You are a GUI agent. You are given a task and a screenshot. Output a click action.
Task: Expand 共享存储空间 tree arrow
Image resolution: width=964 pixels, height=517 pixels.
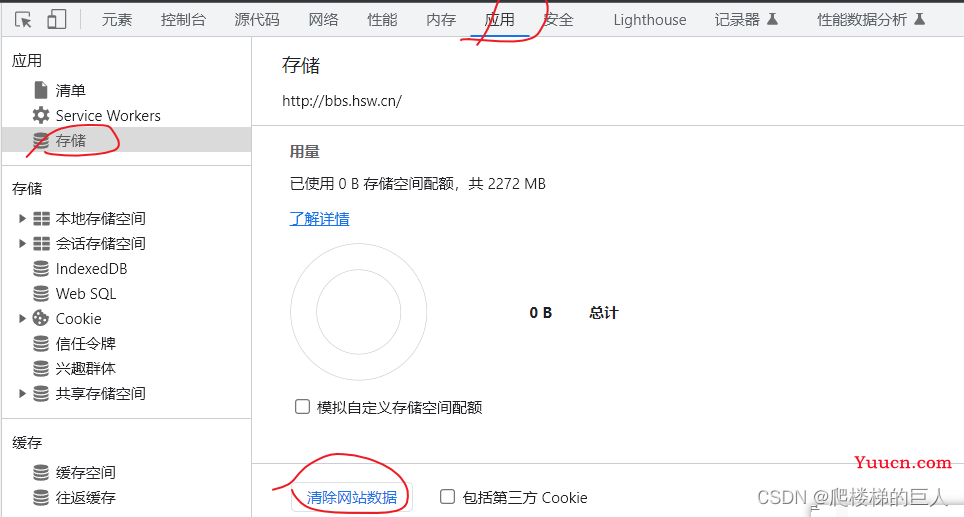(22, 393)
